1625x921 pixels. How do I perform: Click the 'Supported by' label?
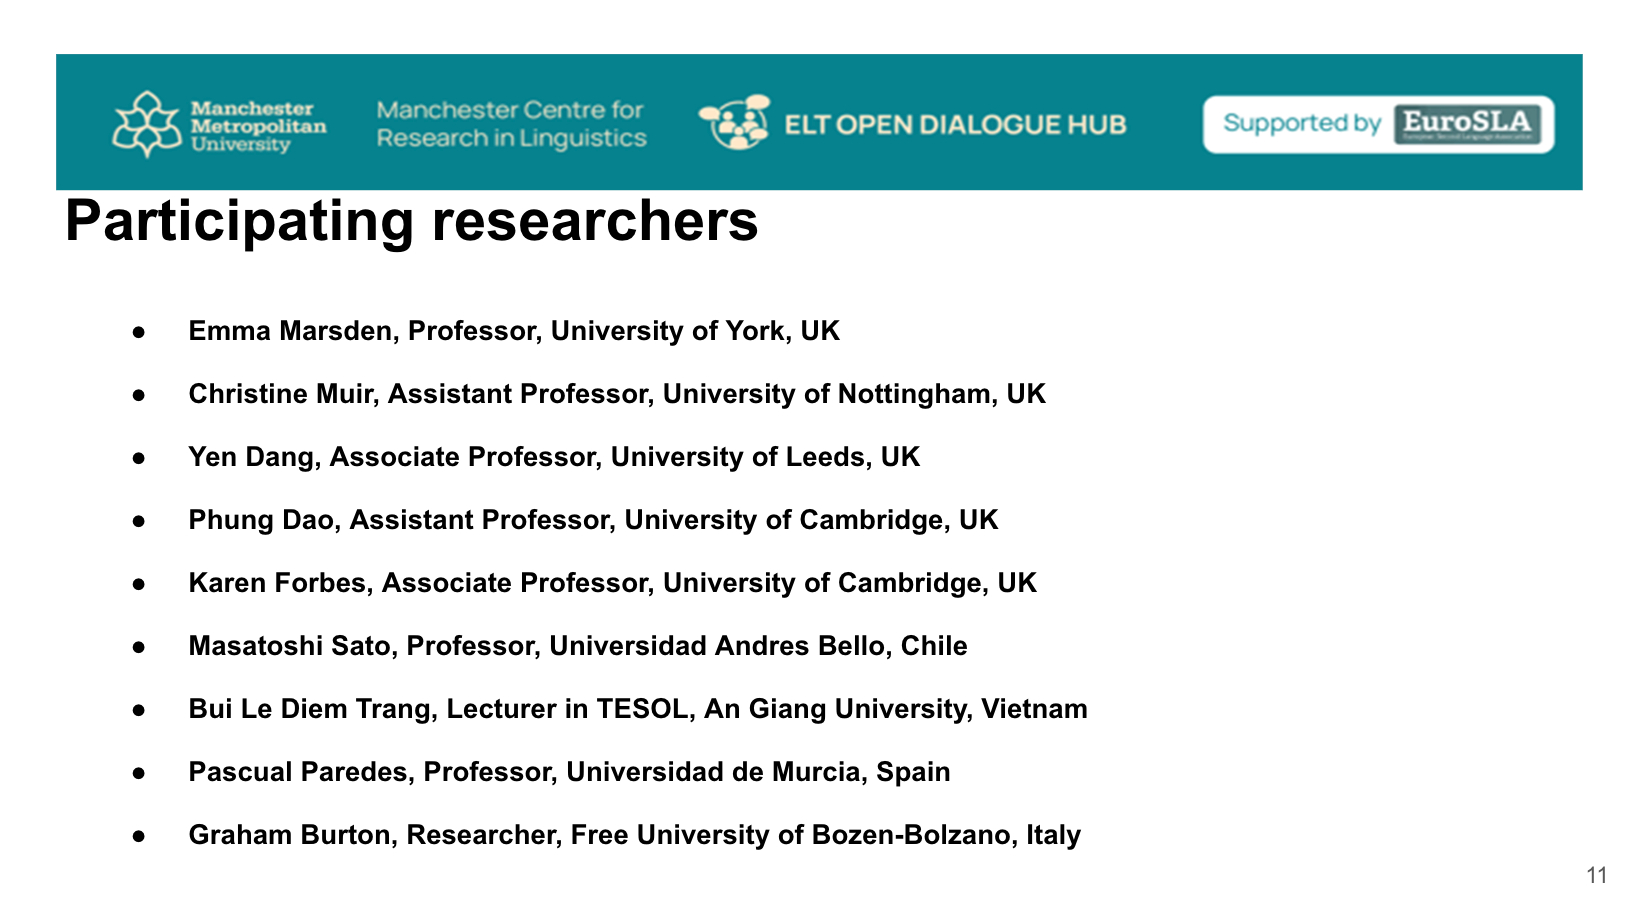tap(1301, 123)
